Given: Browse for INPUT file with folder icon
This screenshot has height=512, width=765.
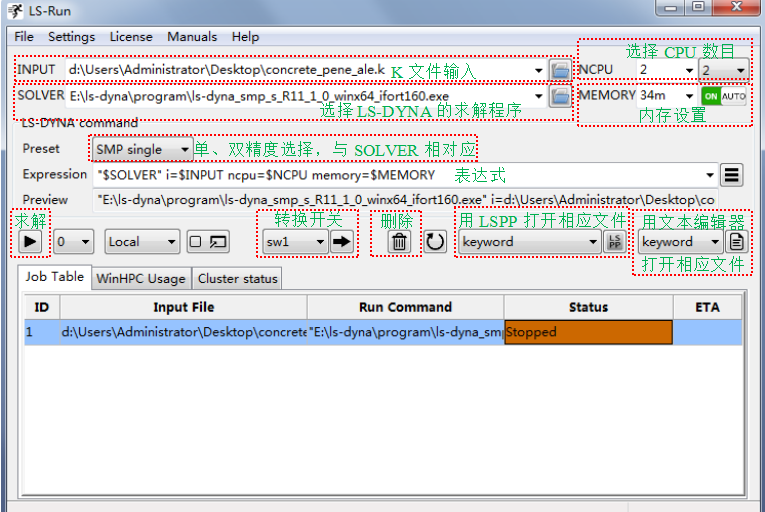Looking at the screenshot, I should tap(561, 70).
